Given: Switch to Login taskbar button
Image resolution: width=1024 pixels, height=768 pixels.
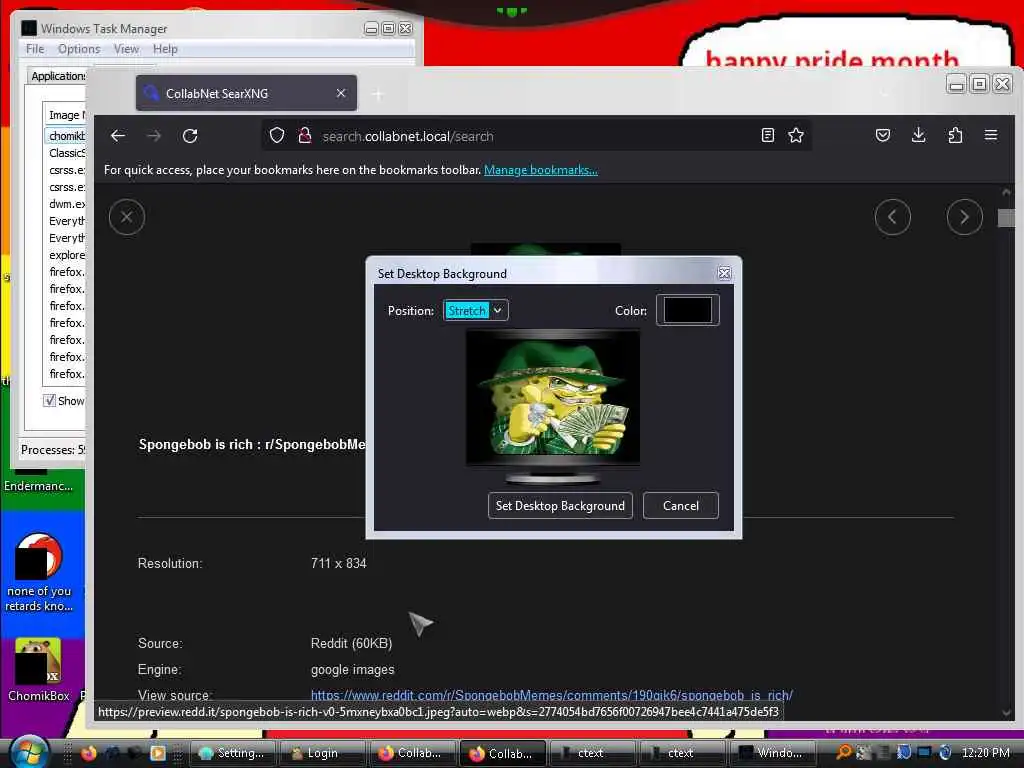Looking at the screenshot, I should [322, 753].
